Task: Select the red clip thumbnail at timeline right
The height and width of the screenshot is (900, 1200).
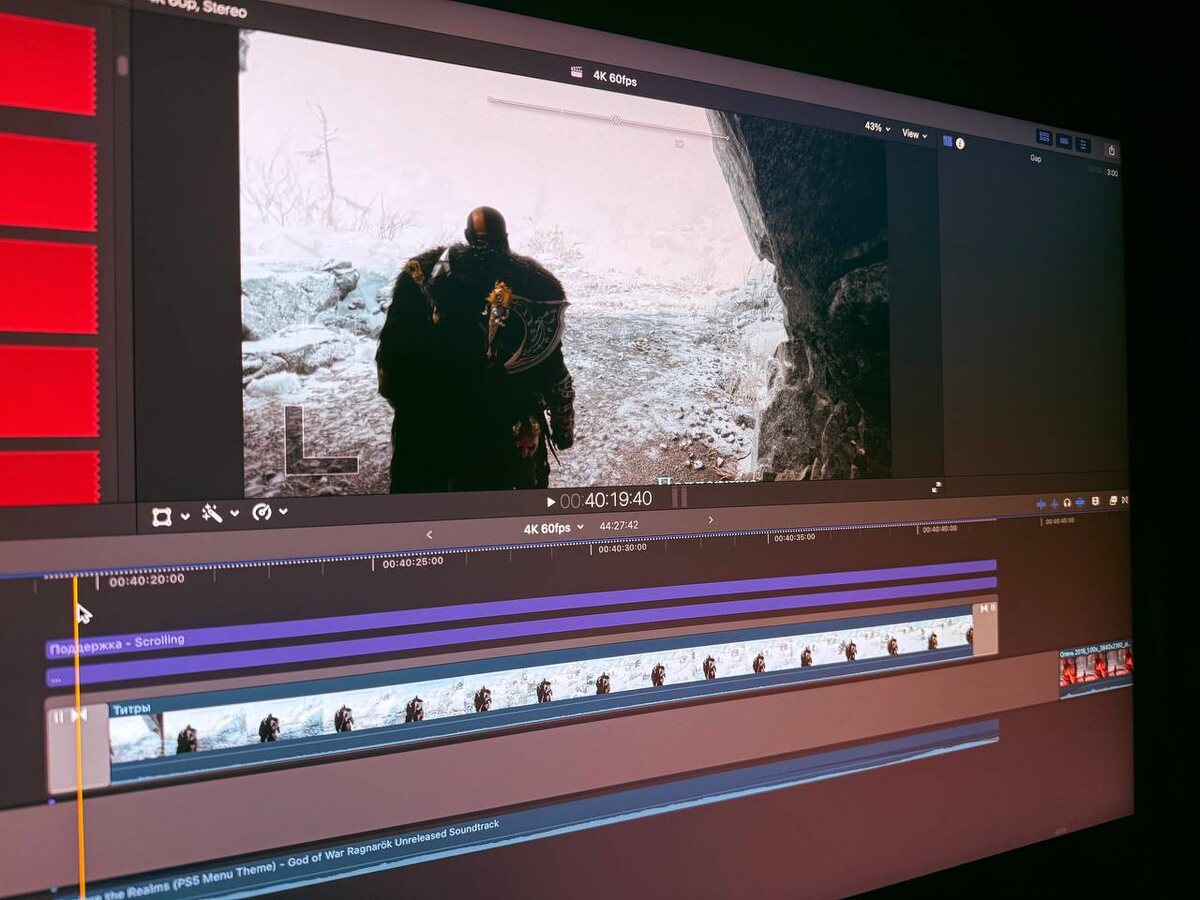Action: (1095, 671)
